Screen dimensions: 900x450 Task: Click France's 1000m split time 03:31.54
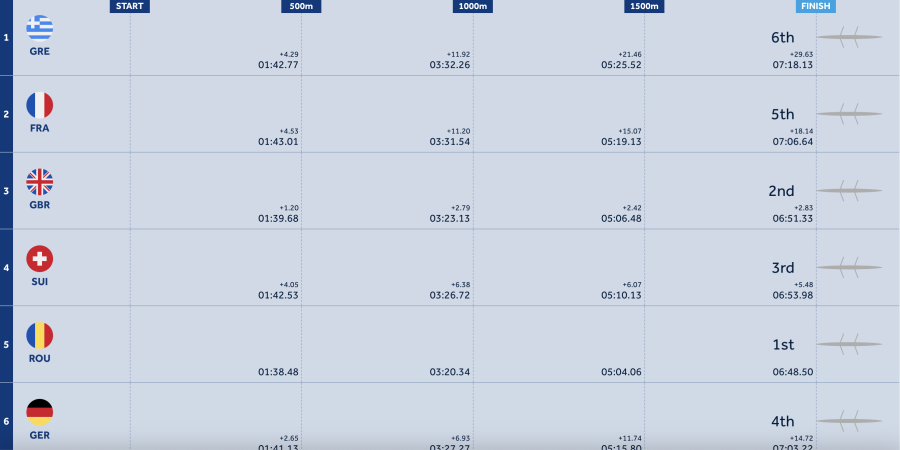pyautogui.click(x=450, y=142)
